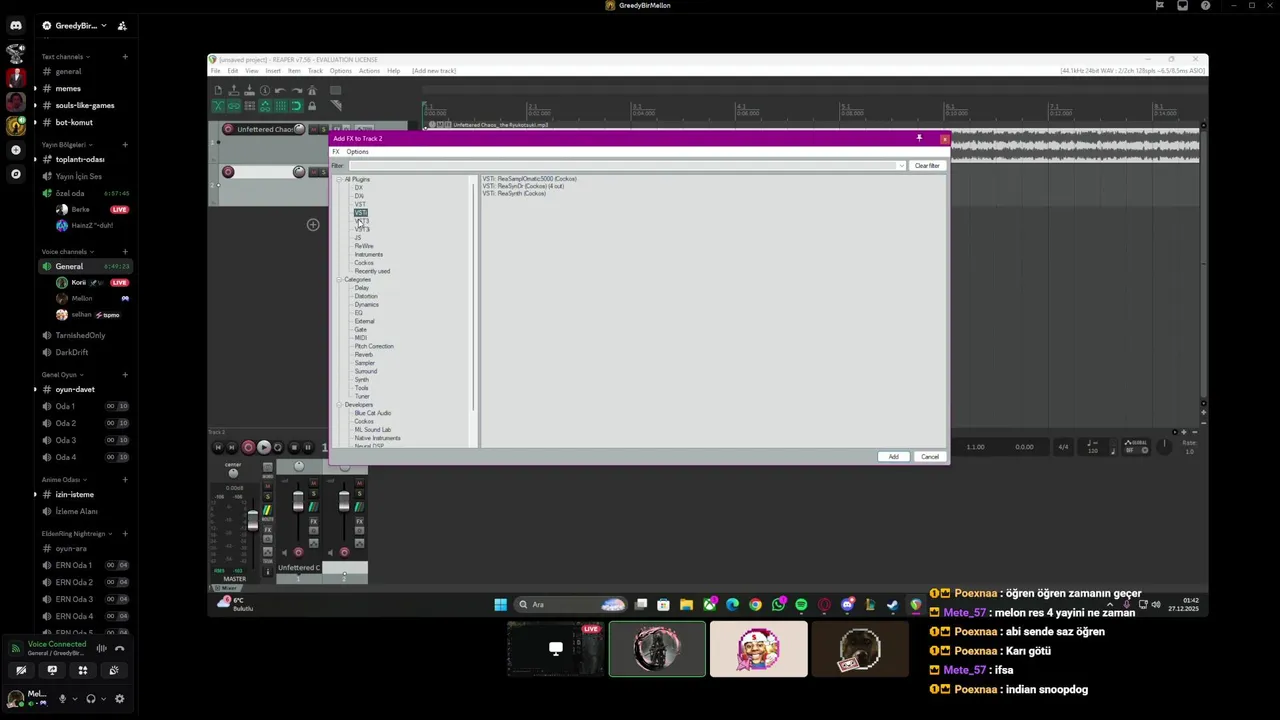Arm record on the empty second track

click(x=228, y=172)
